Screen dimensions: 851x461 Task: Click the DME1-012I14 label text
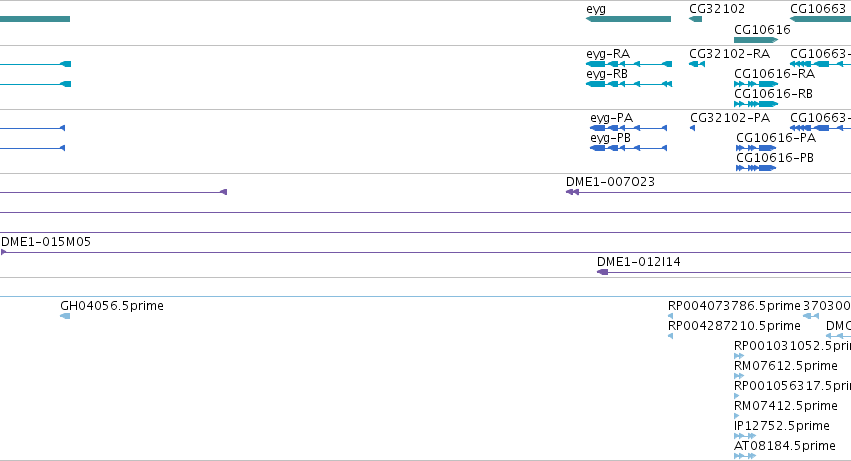tap(639, 262)
